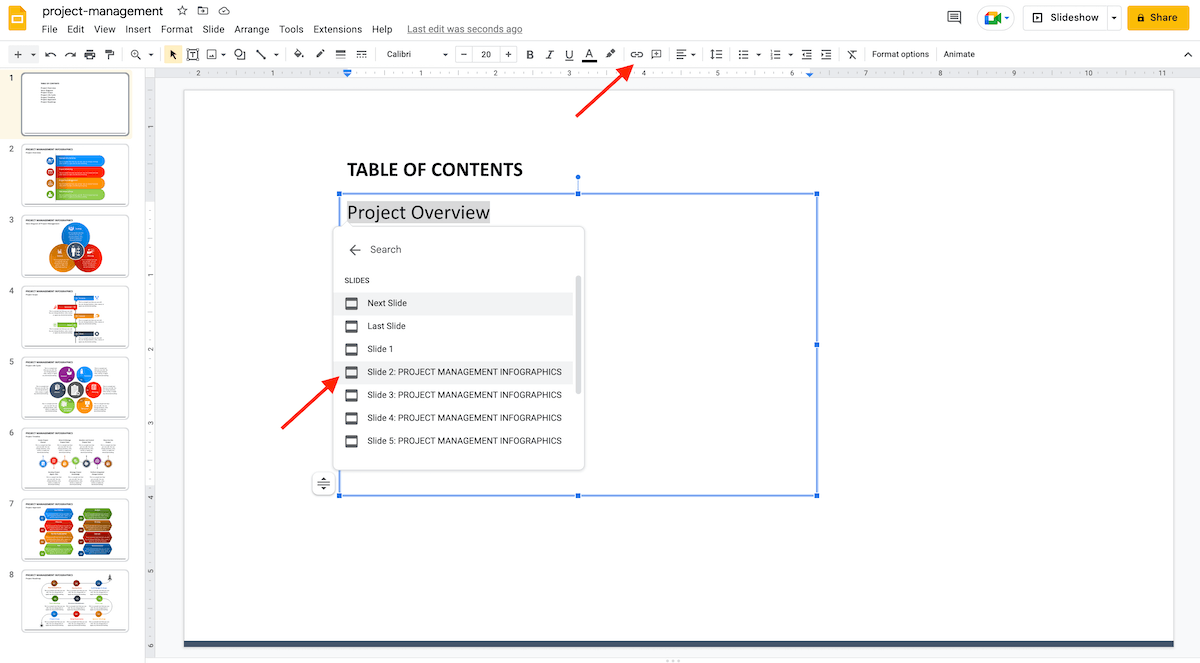1200x663 pixels.
Task: Open the Insert image dropdown arrow
Action: (224, 54)
